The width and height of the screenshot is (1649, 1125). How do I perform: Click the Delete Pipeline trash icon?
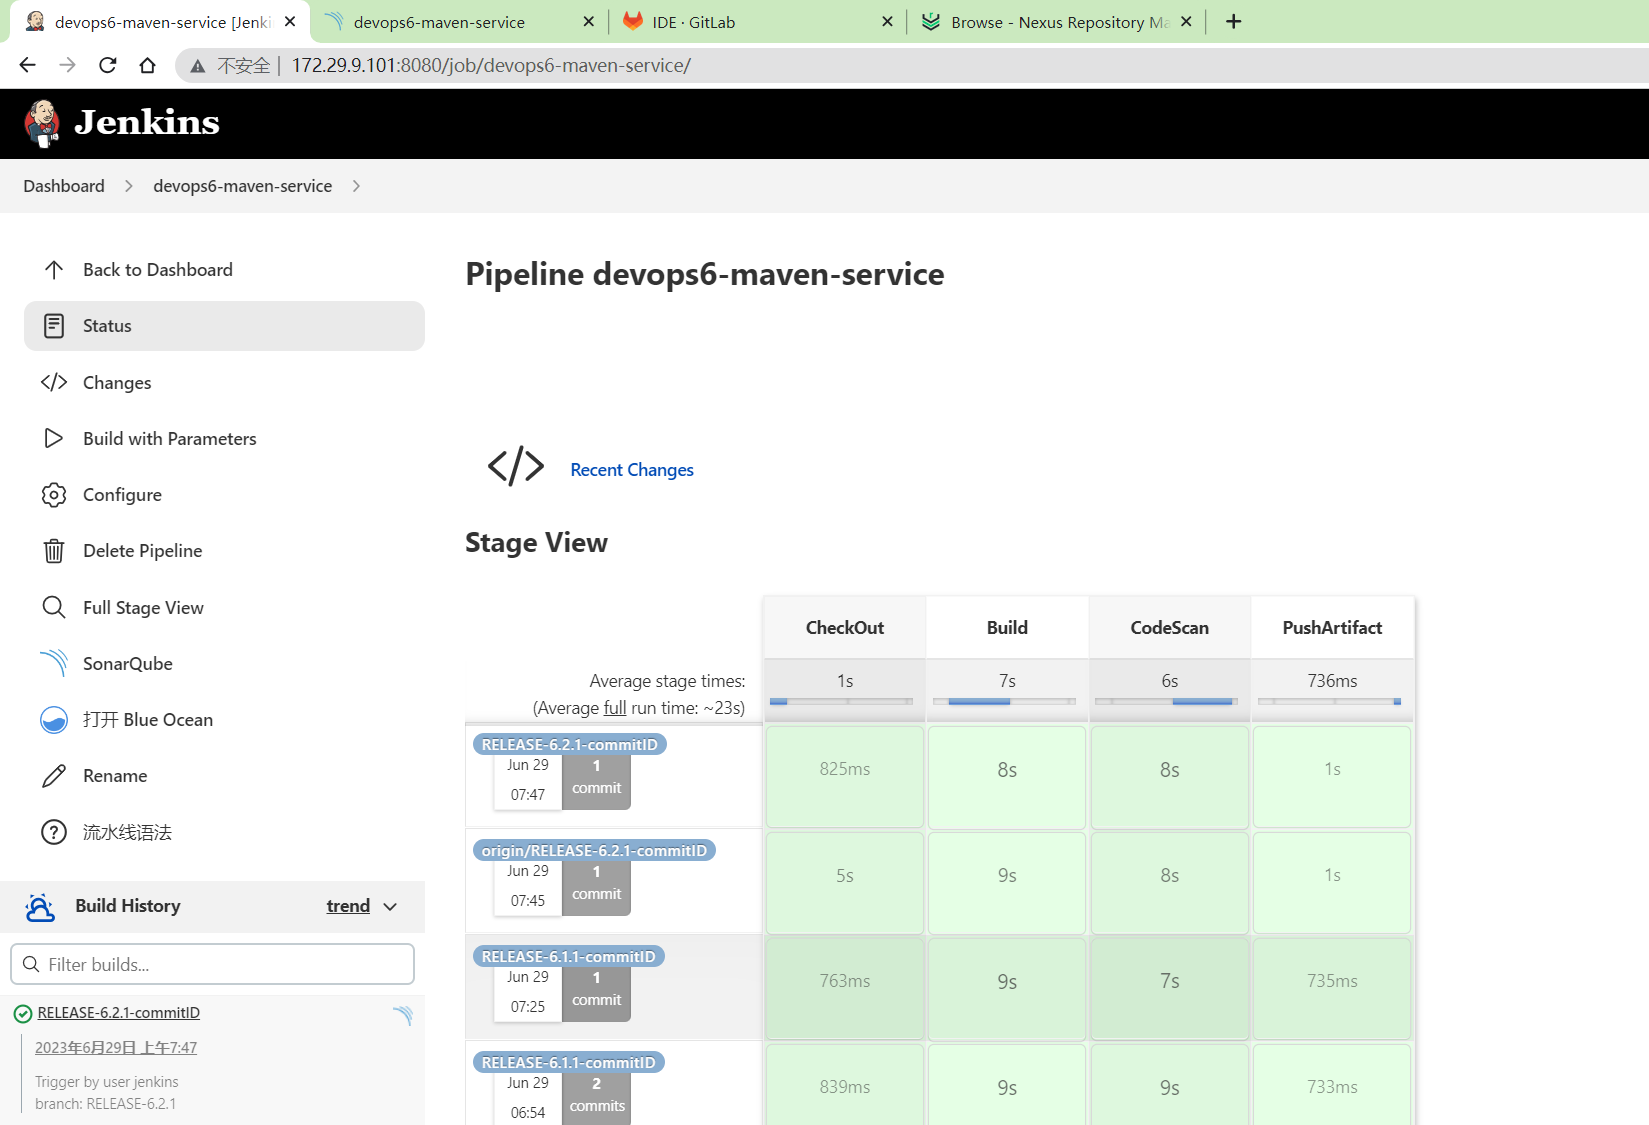point(54,551)
